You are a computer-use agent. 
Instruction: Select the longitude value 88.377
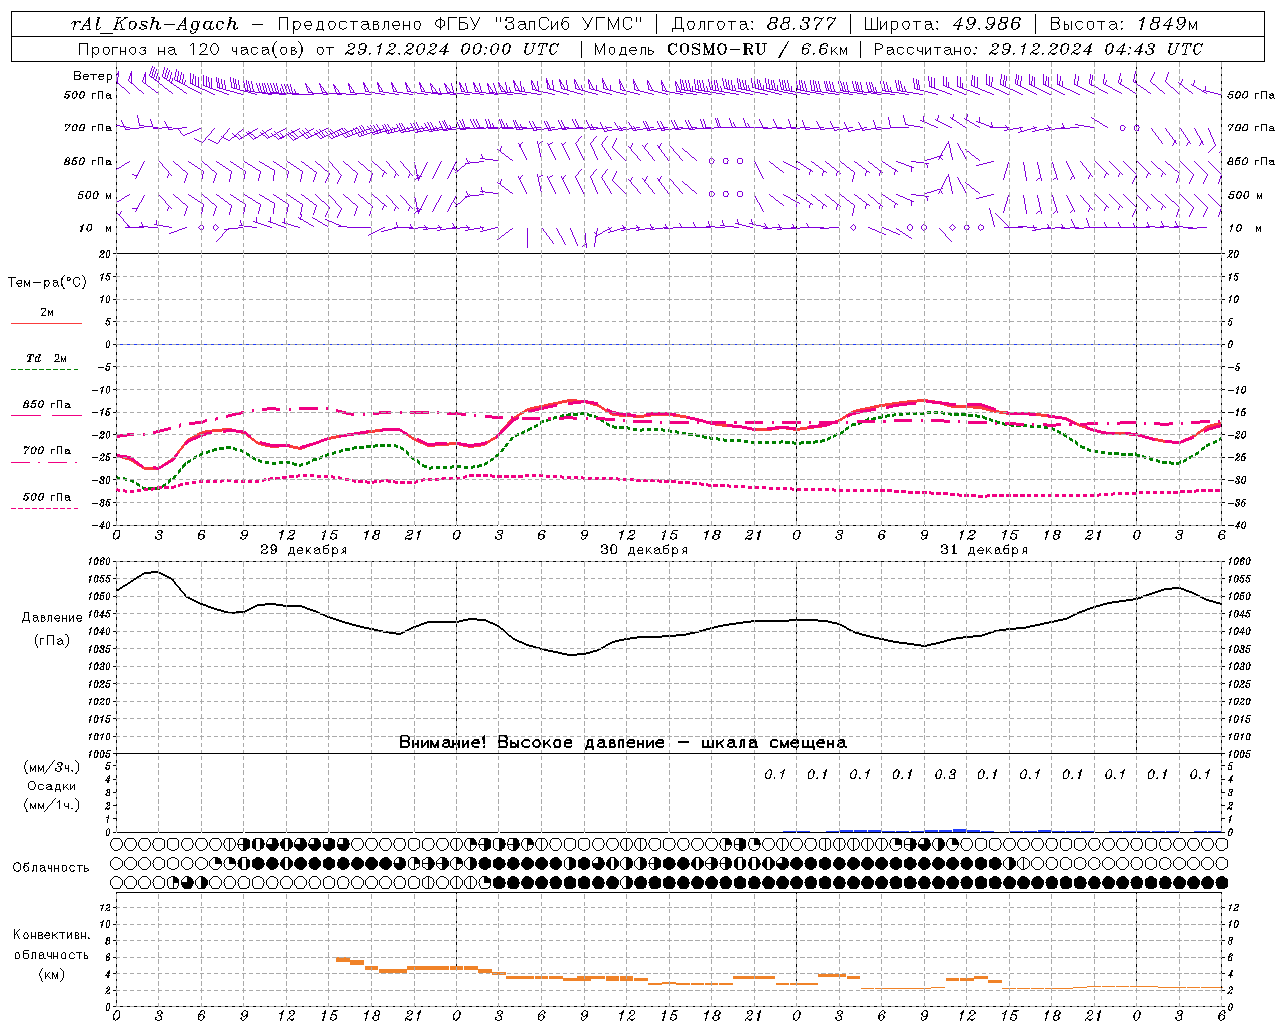(801, 24)
